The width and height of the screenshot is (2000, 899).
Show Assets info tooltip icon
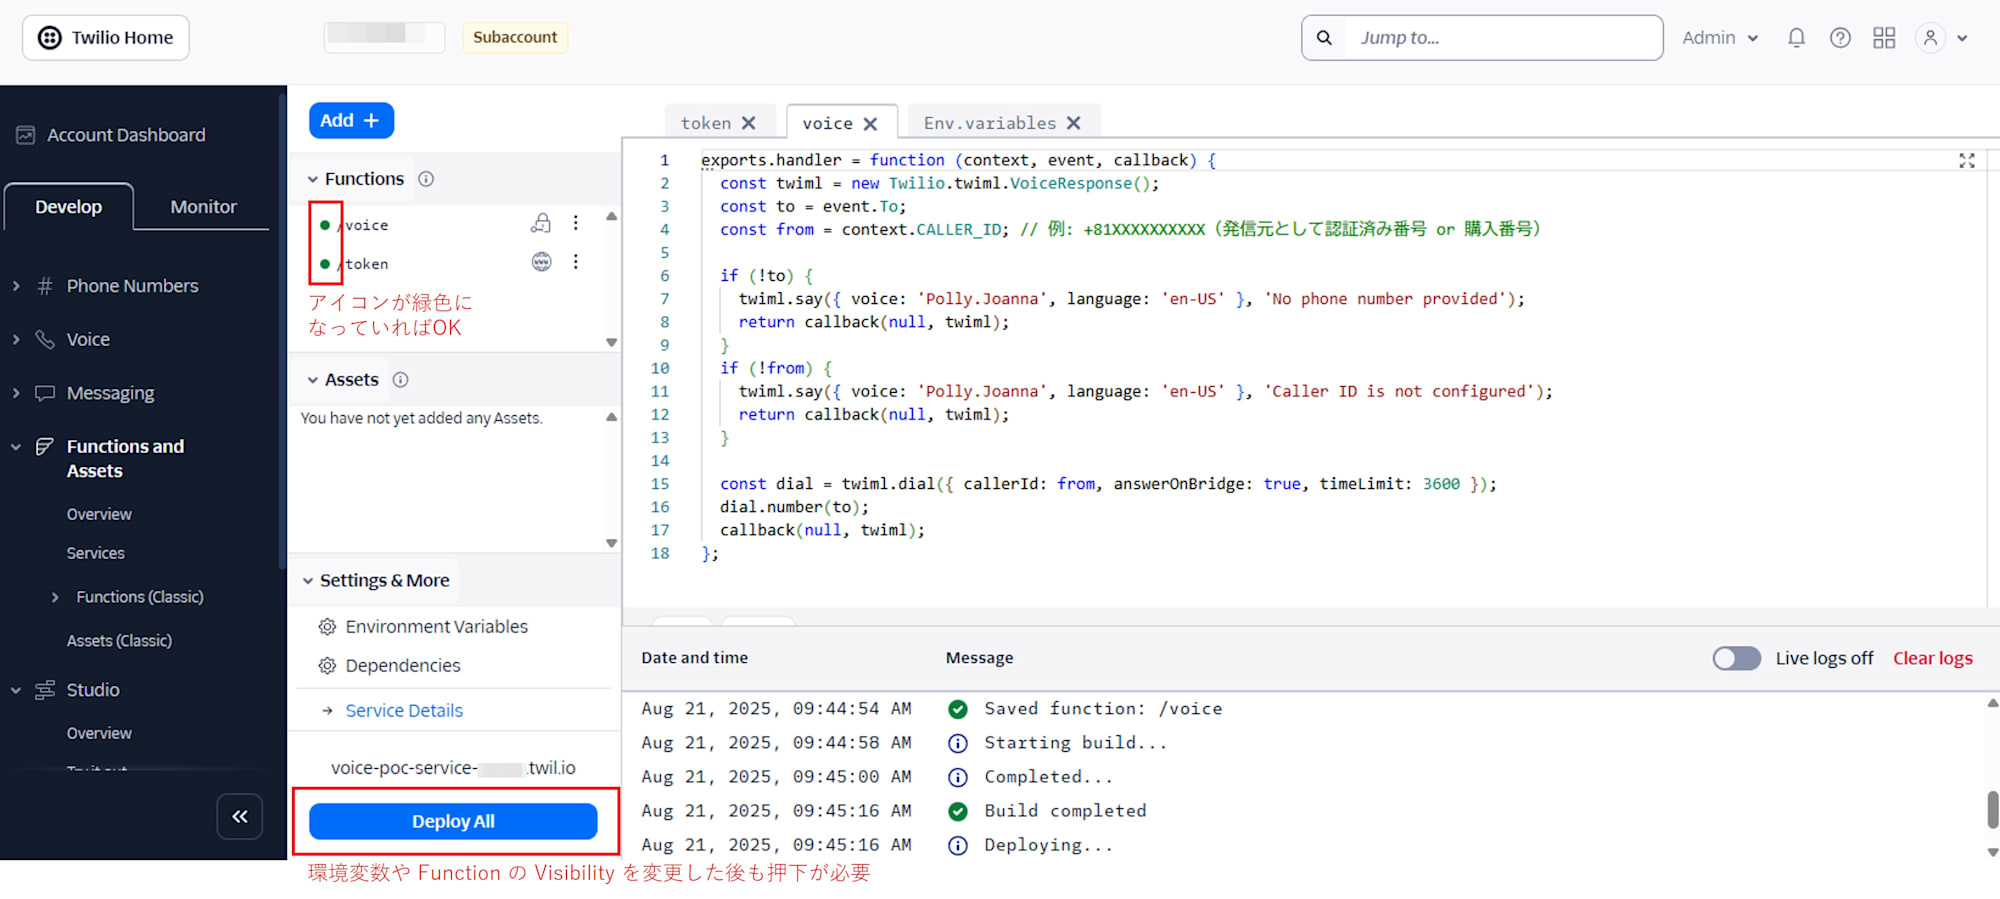click(x=401, y=380)
